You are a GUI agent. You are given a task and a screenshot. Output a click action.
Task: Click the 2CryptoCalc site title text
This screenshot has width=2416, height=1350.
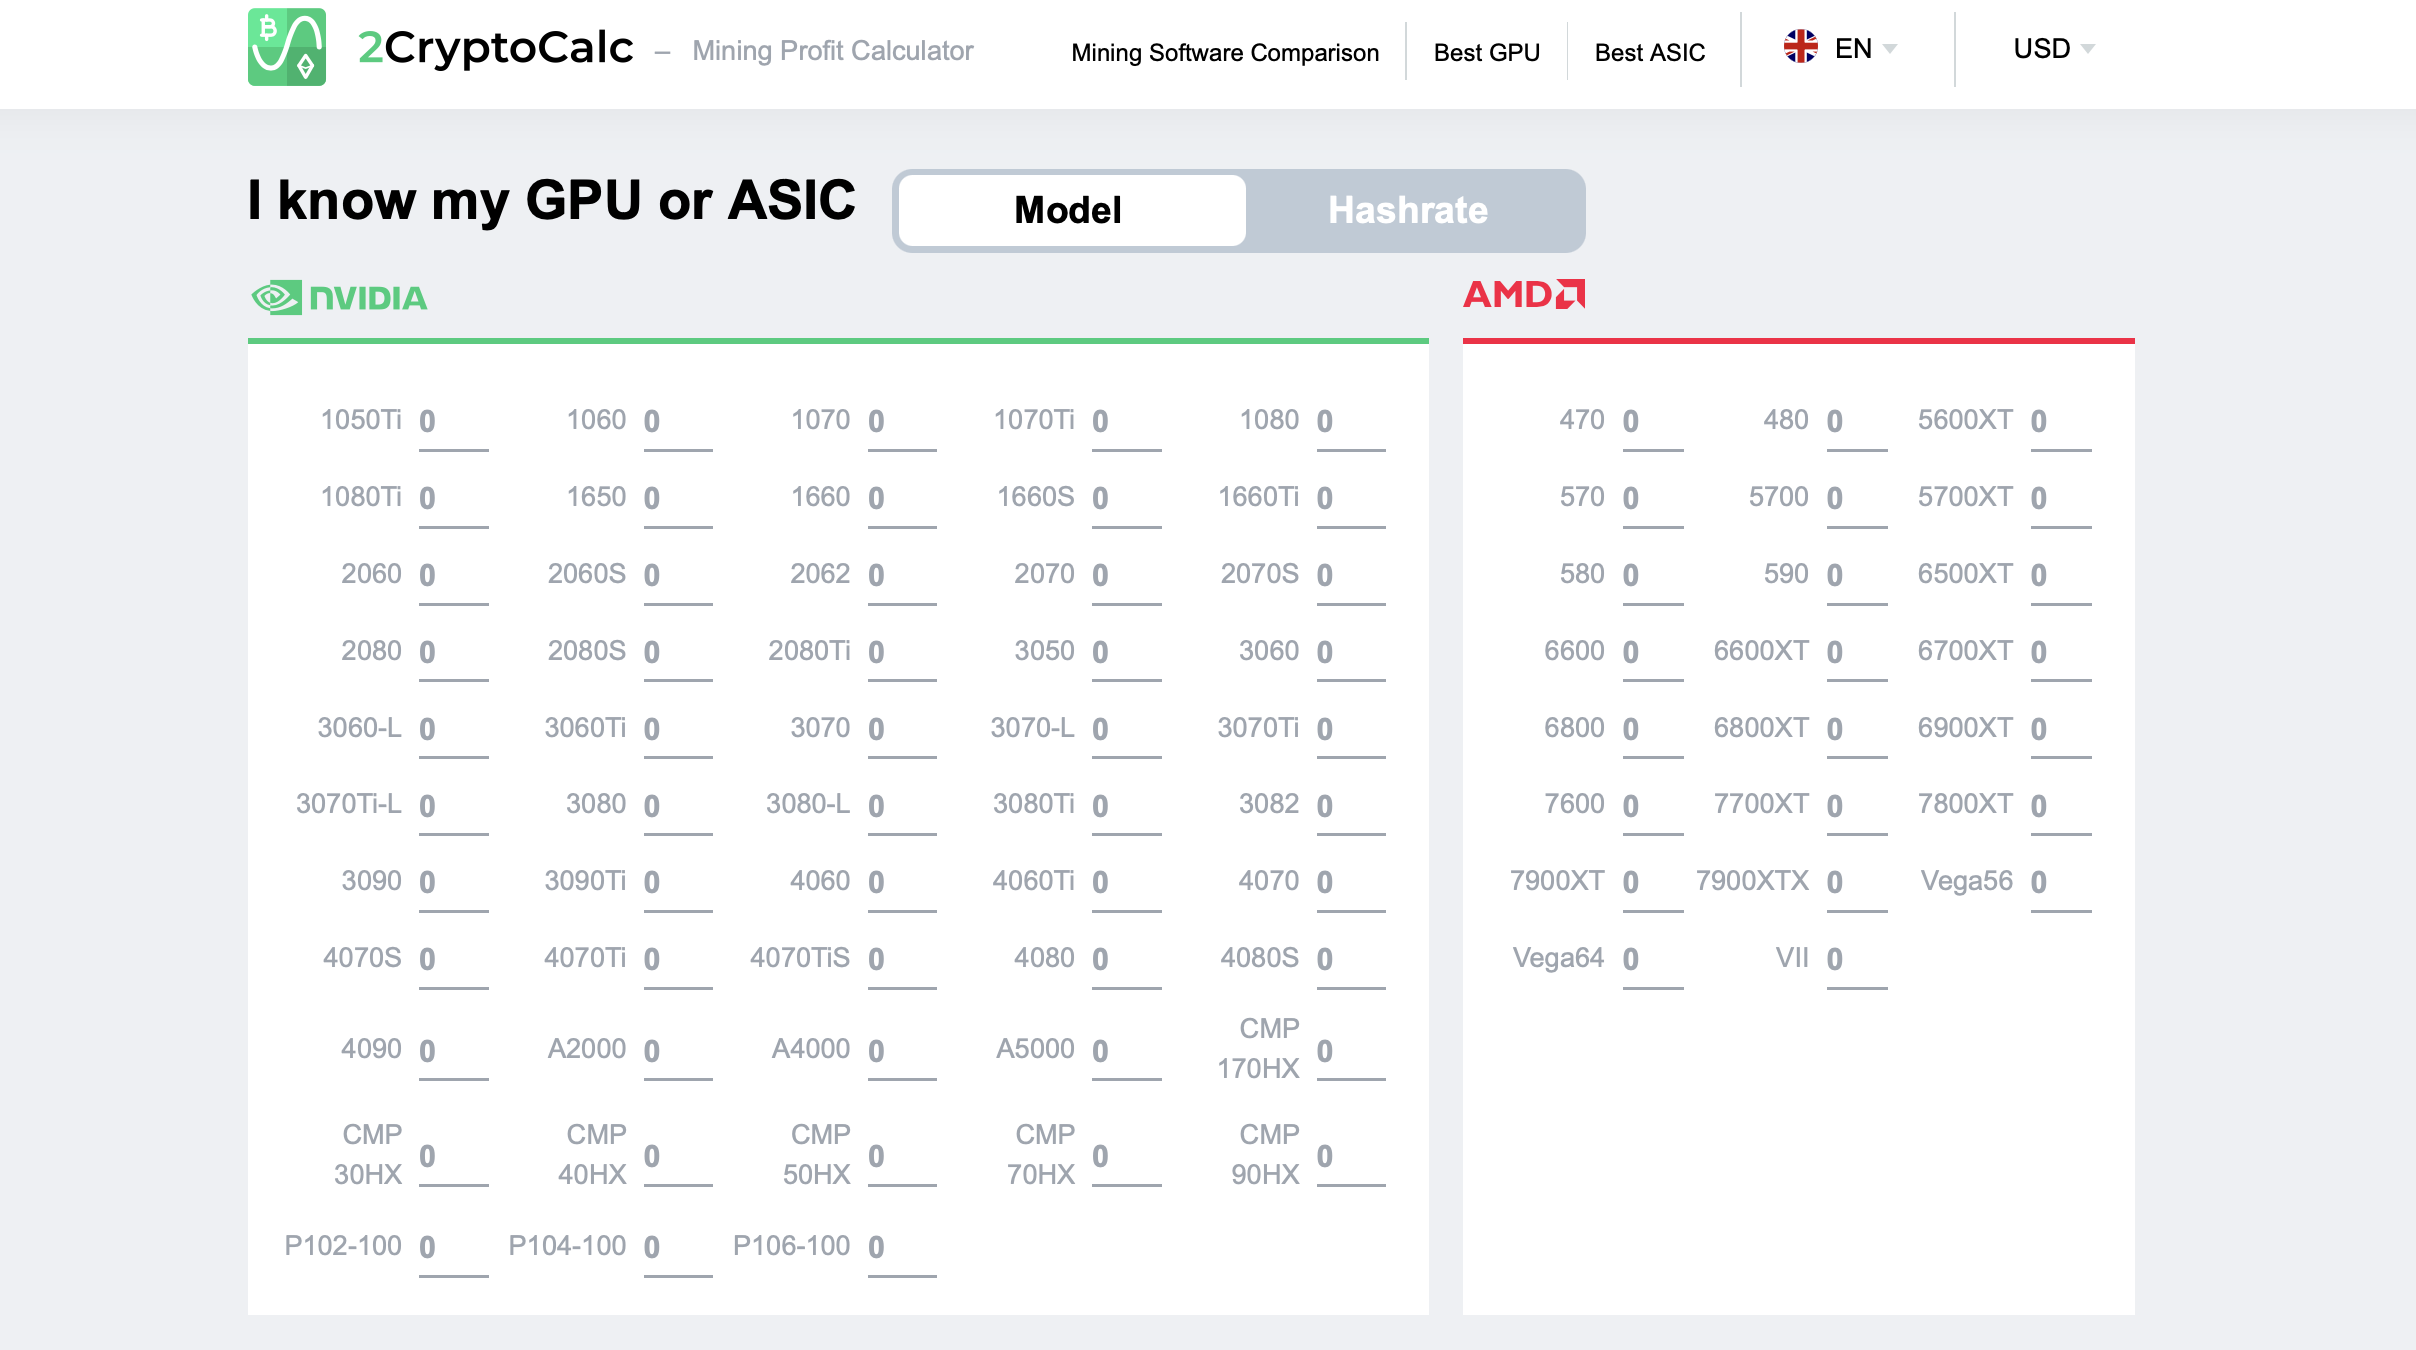(496, 48)
